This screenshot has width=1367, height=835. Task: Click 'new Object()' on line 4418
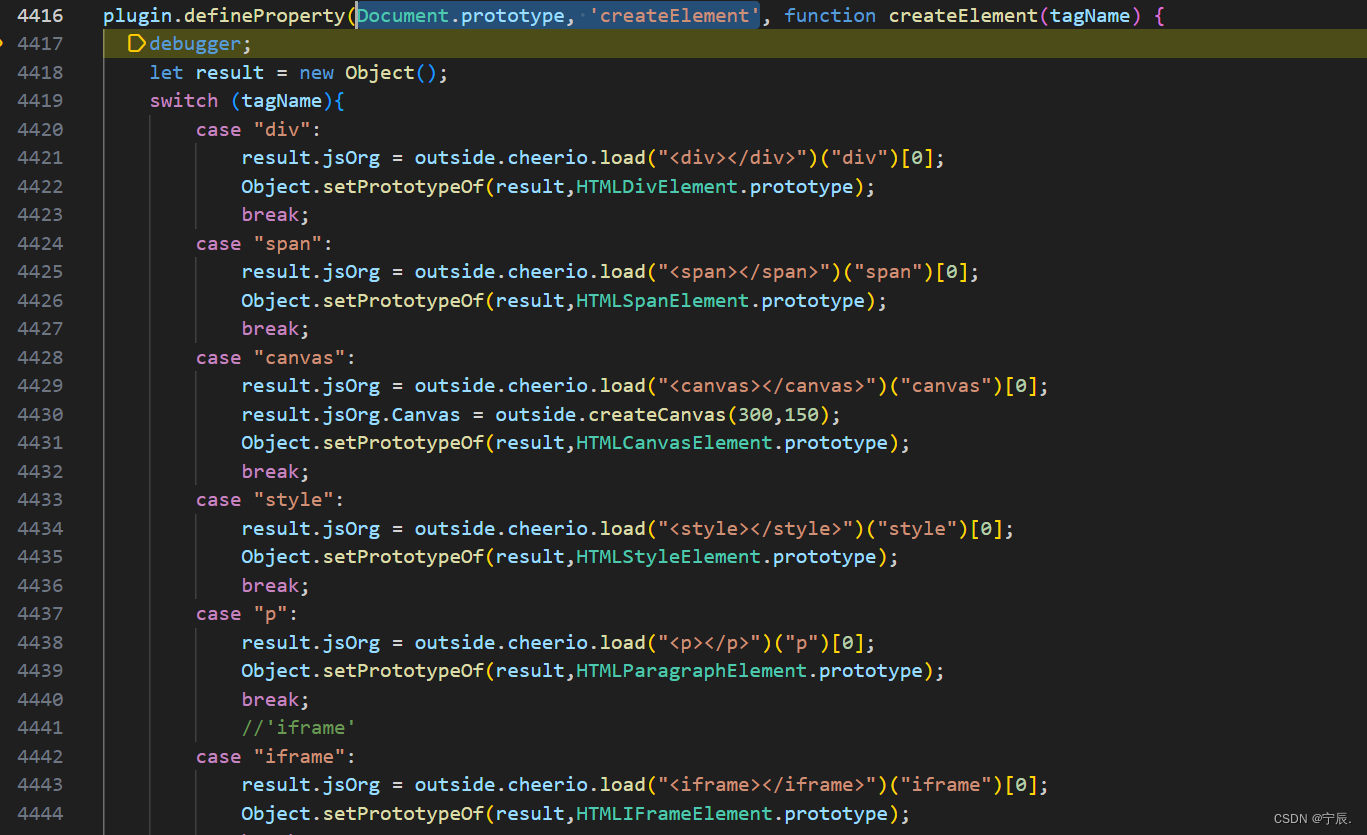point(374,73)
